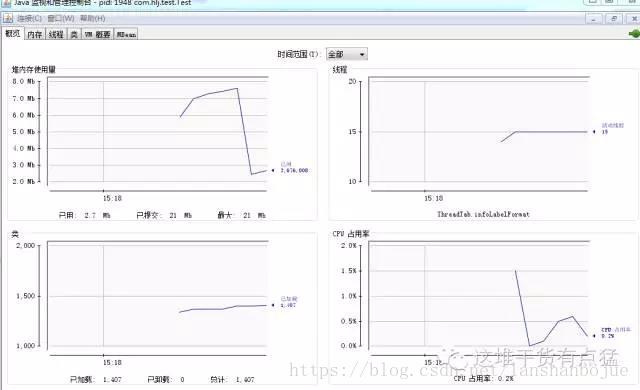The image size is (640, 390).
Task: Open the MBean tab
Action: 126,35
